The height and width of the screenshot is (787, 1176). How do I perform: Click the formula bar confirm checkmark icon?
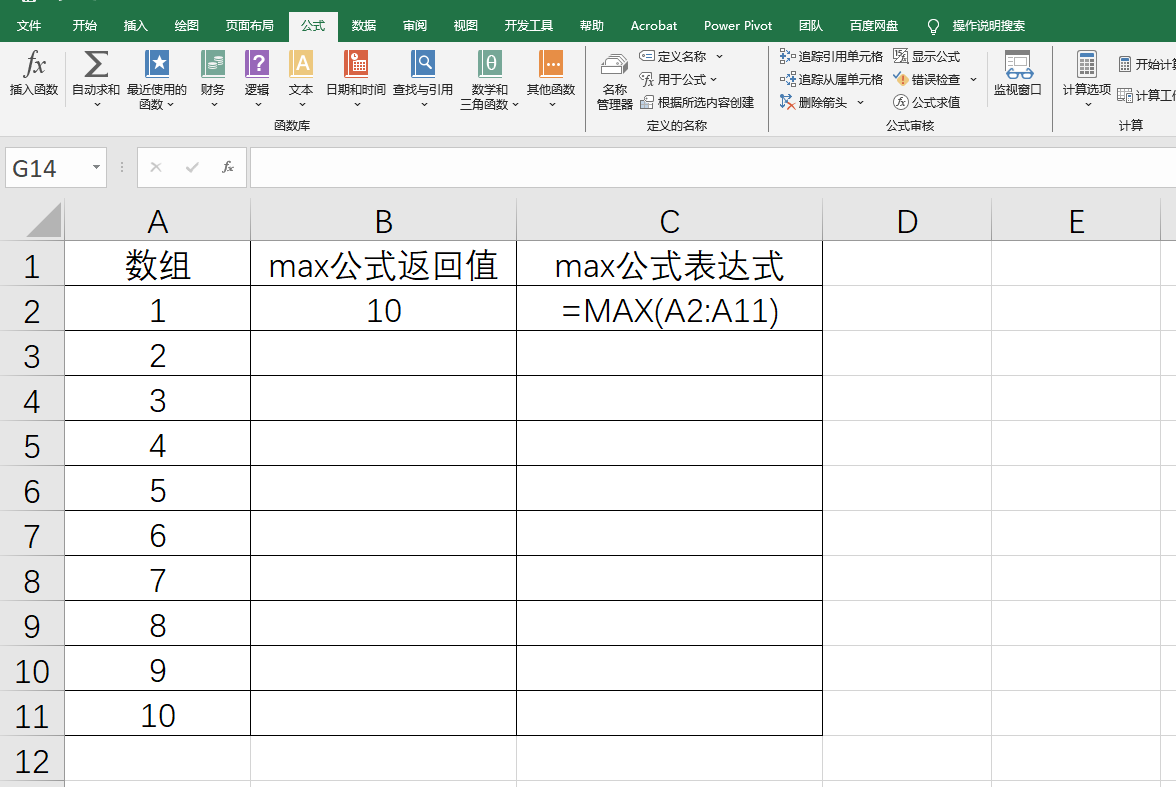tap(192, 167)
